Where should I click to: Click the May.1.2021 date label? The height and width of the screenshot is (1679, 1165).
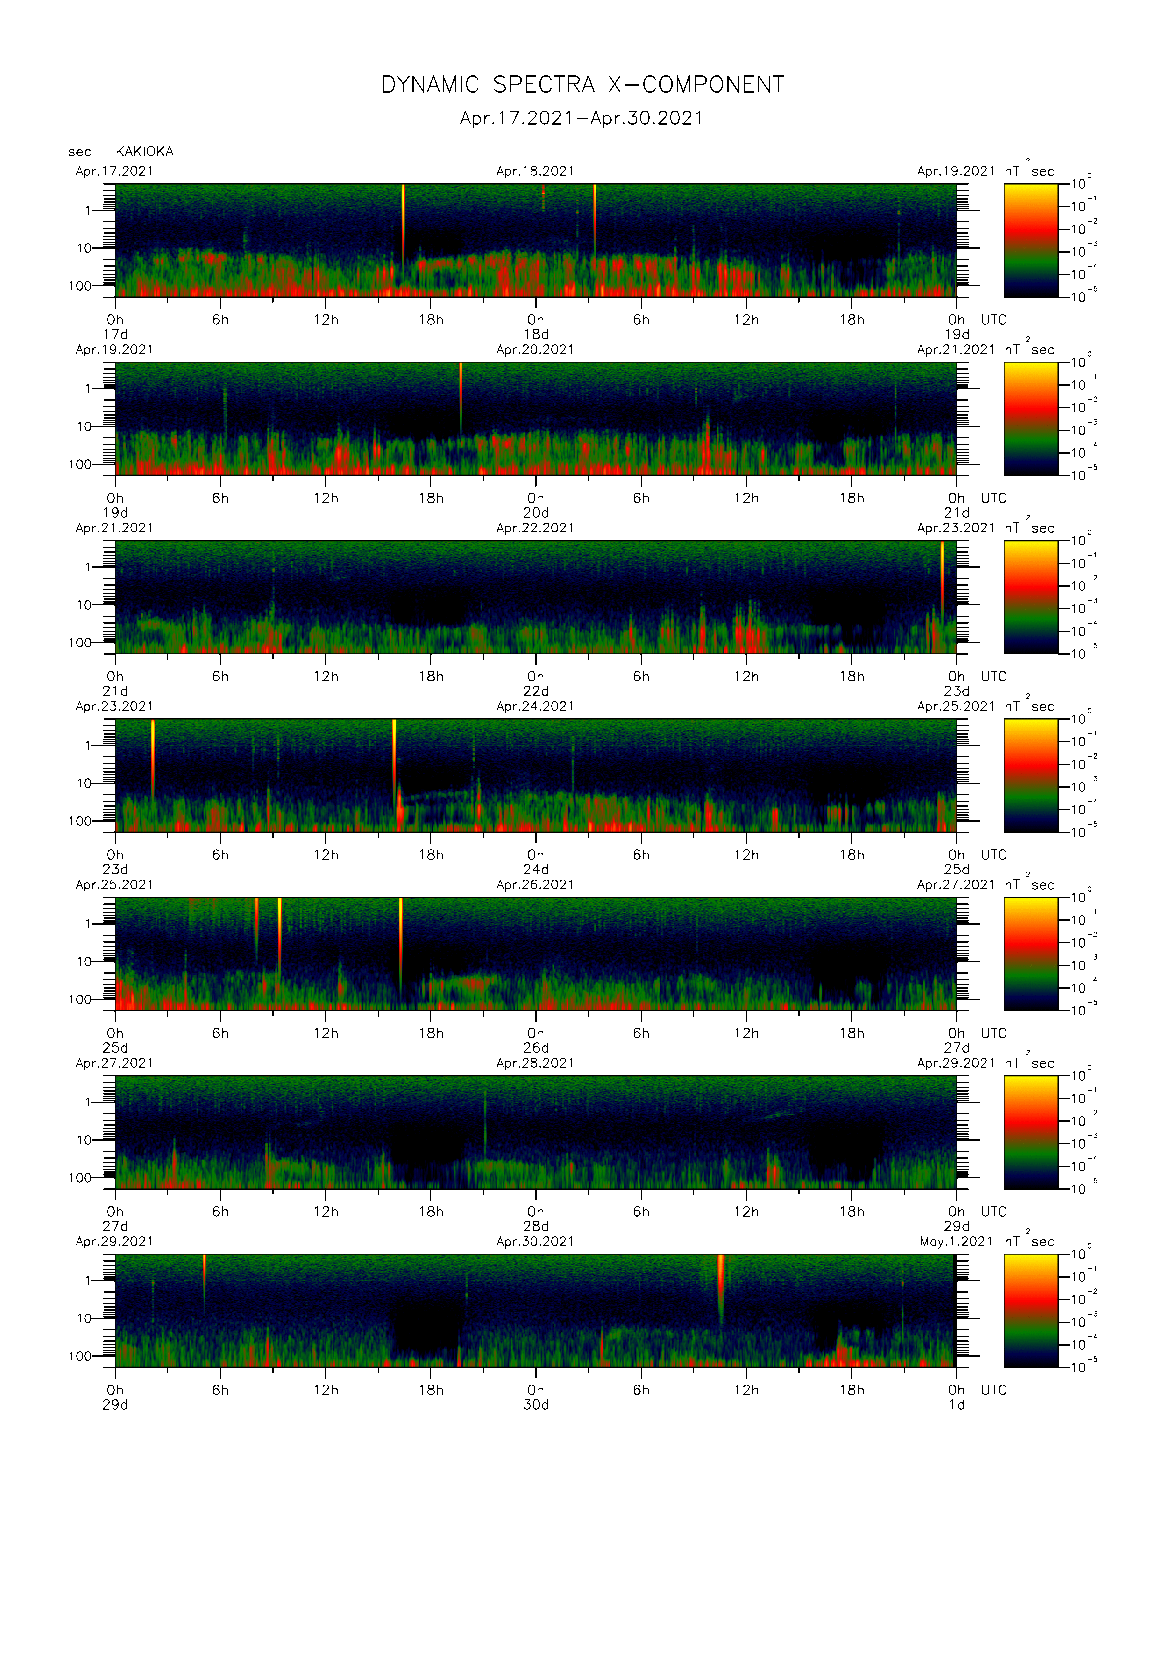click(956, 1241)
